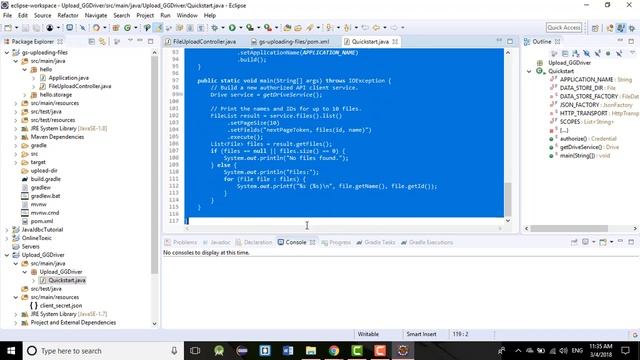Select client_secret.json file
The width and height of the screenshot is (640, 360).
point(61,306)
